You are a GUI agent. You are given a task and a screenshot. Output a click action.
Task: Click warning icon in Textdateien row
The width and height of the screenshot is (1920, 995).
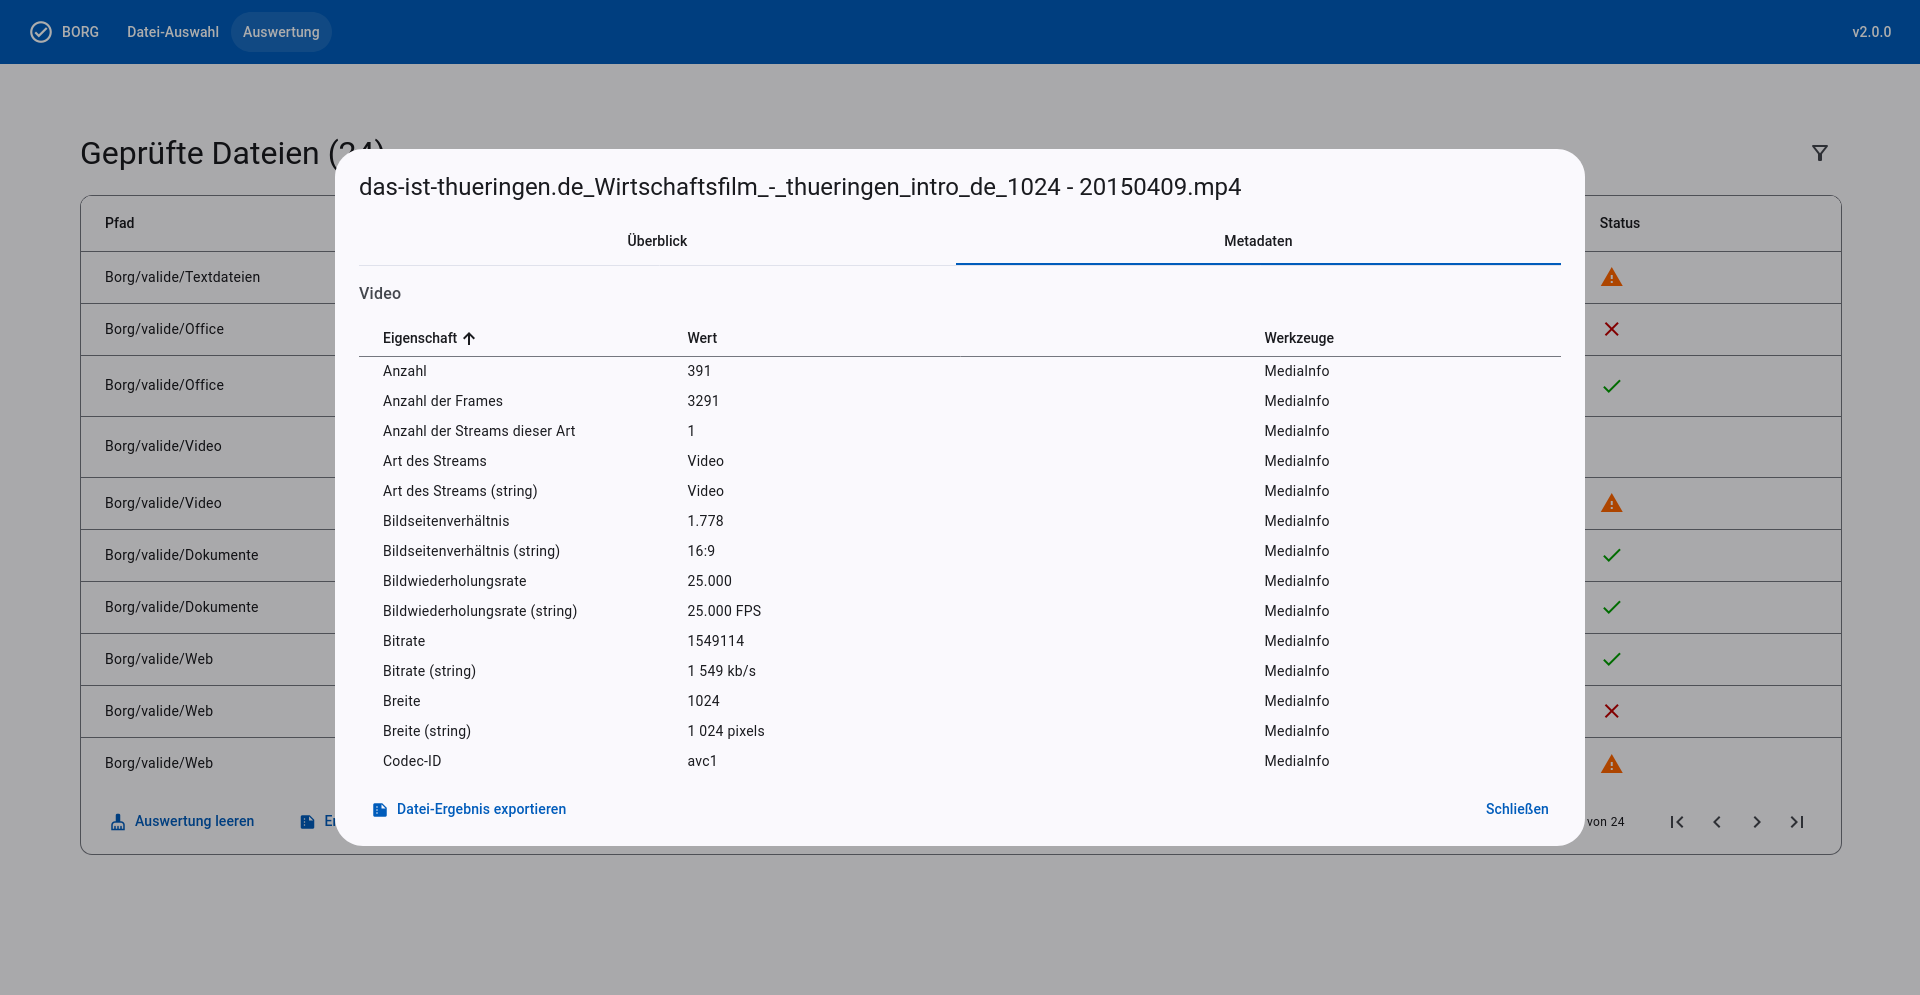[1612, 277]
